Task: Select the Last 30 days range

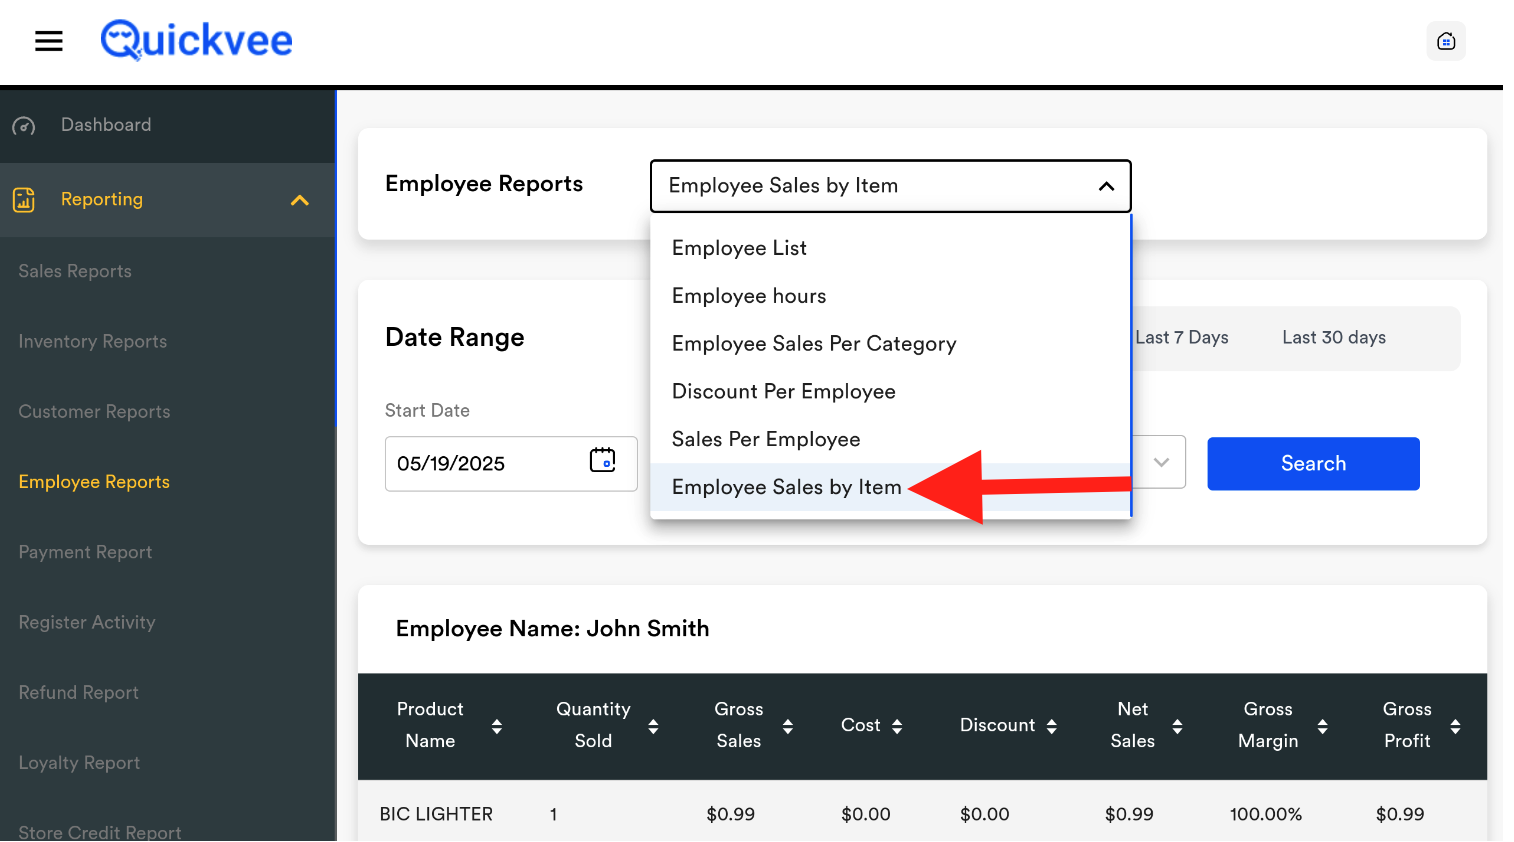Action: [x=1333, y=338]
